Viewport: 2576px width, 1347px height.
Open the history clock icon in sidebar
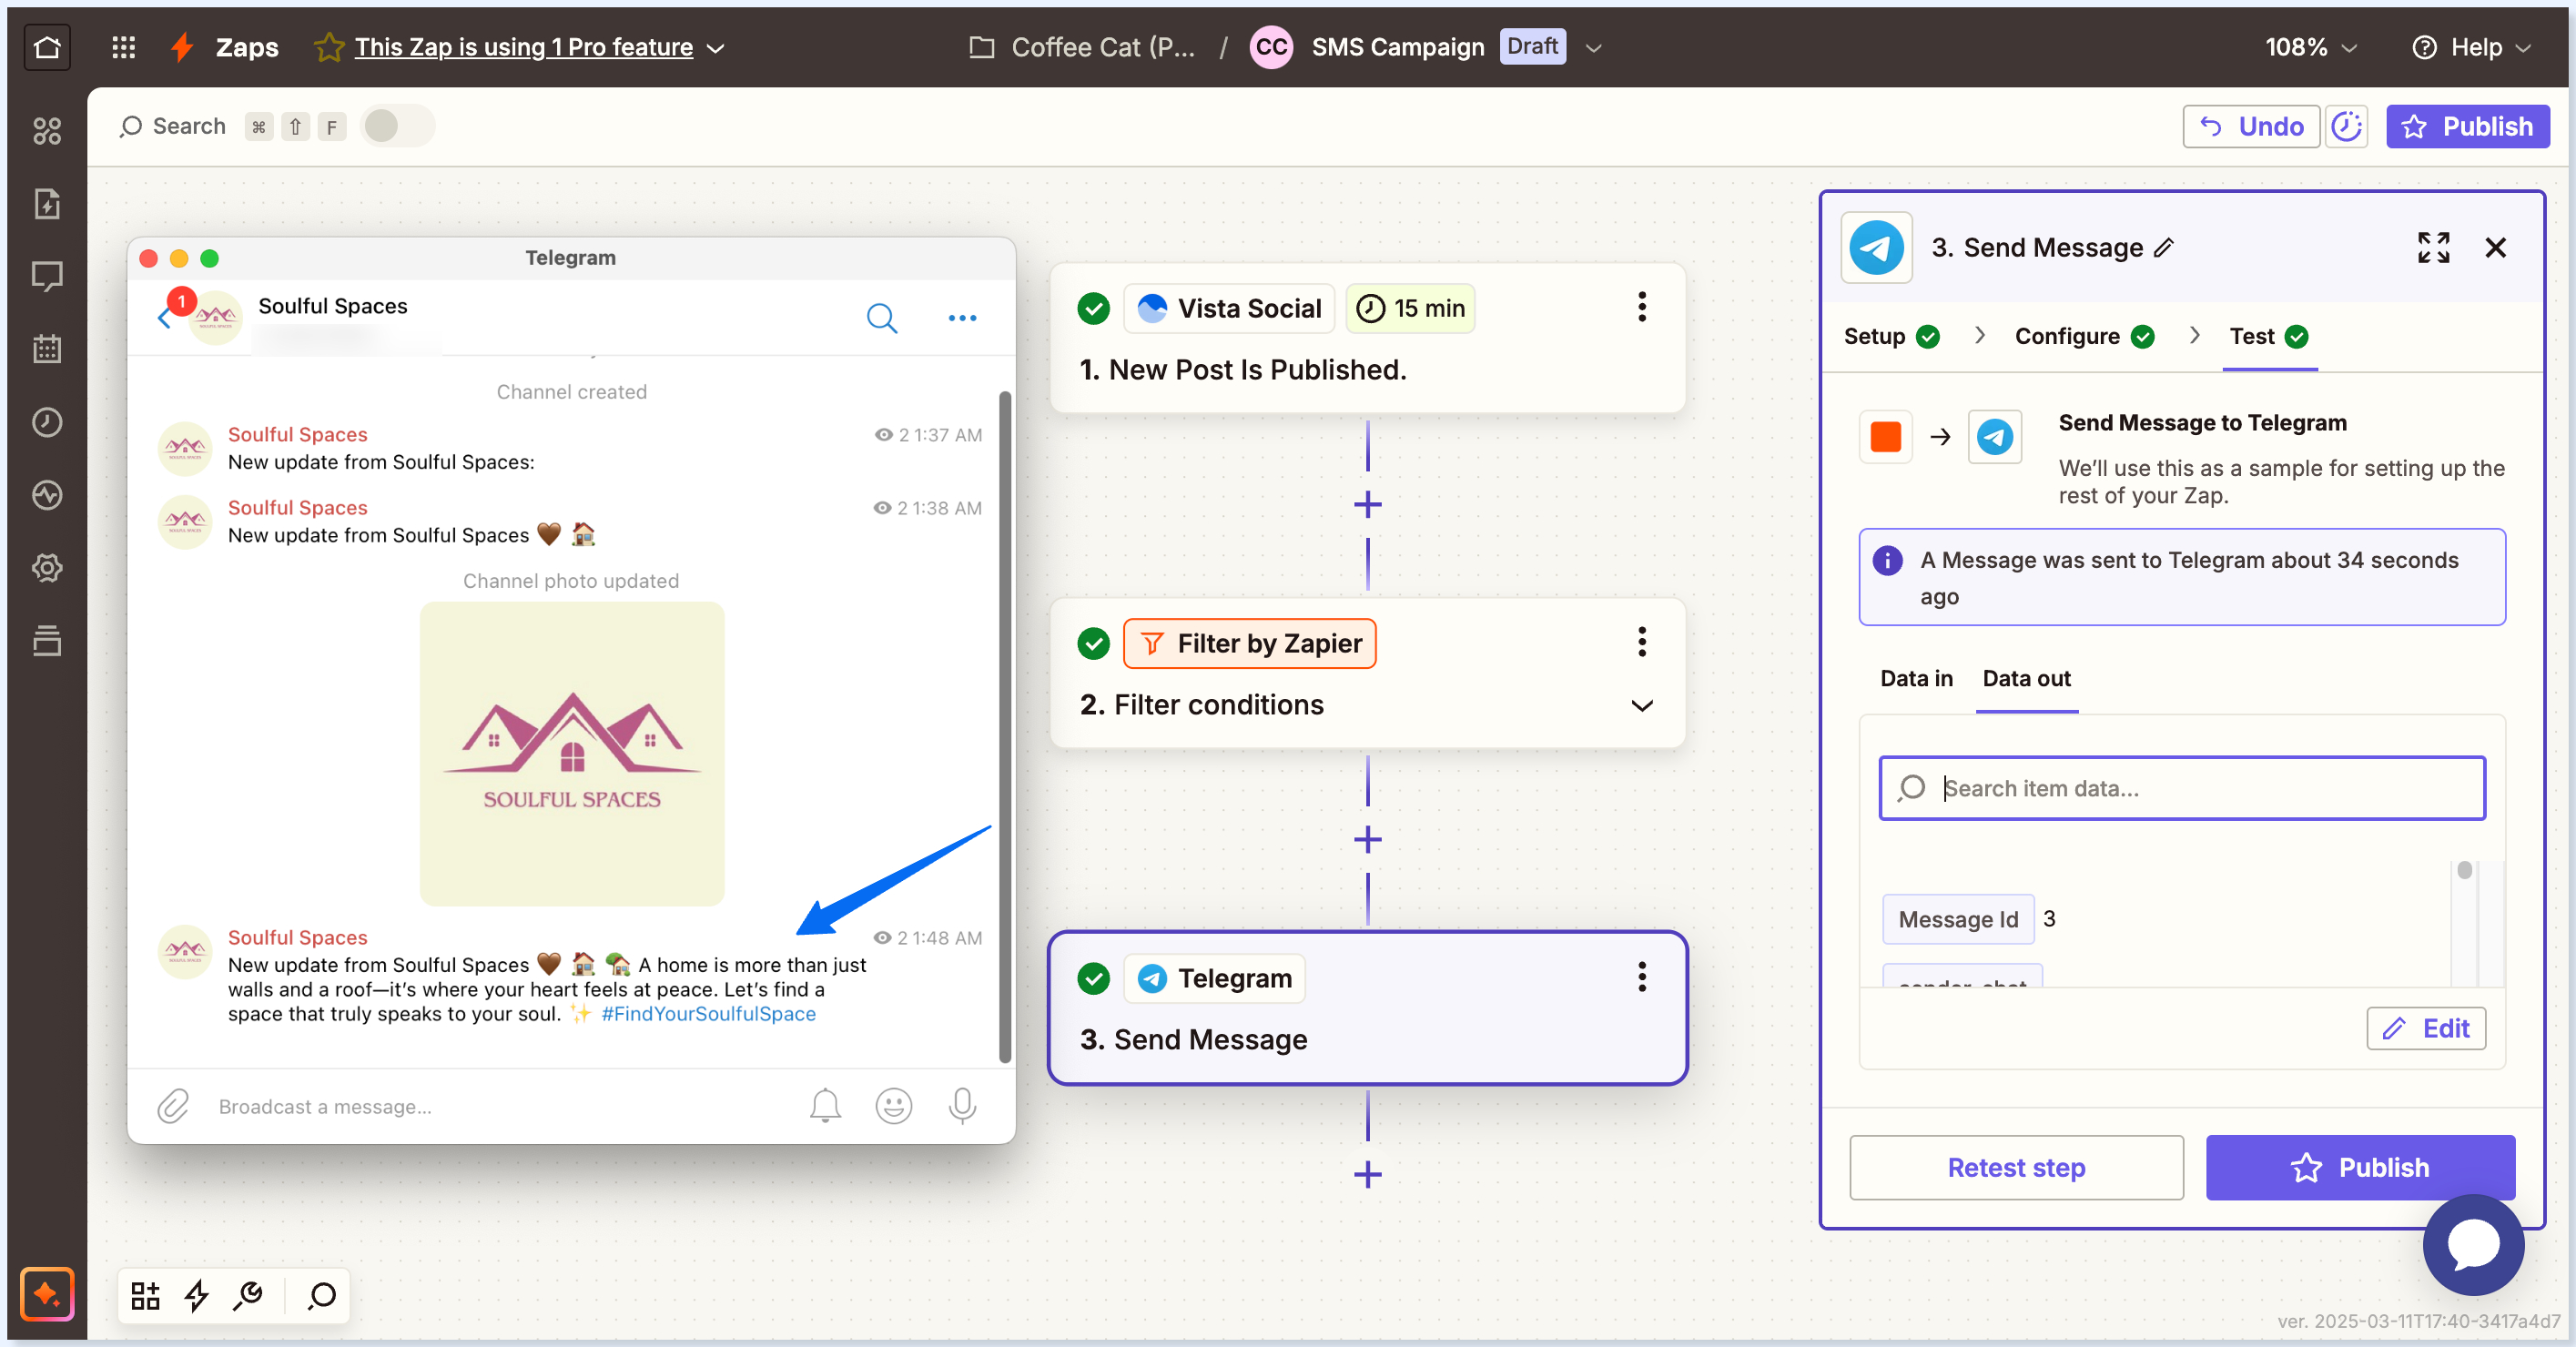[47, 422]
